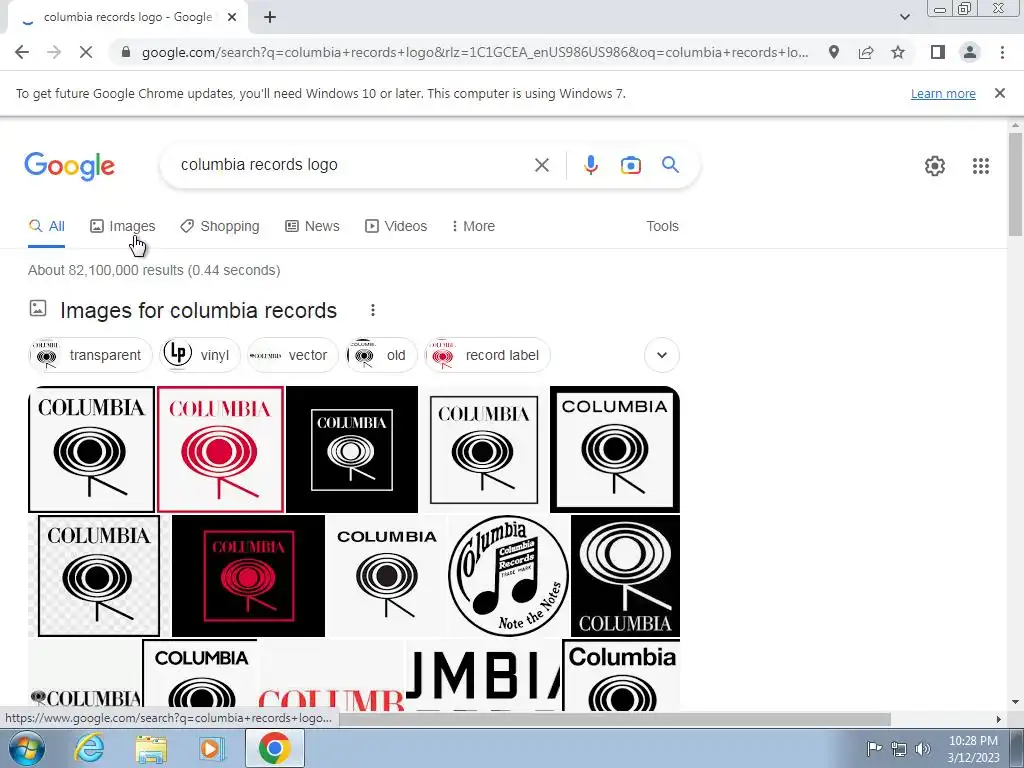Click the Learn more link

click(x=943, y=94)
